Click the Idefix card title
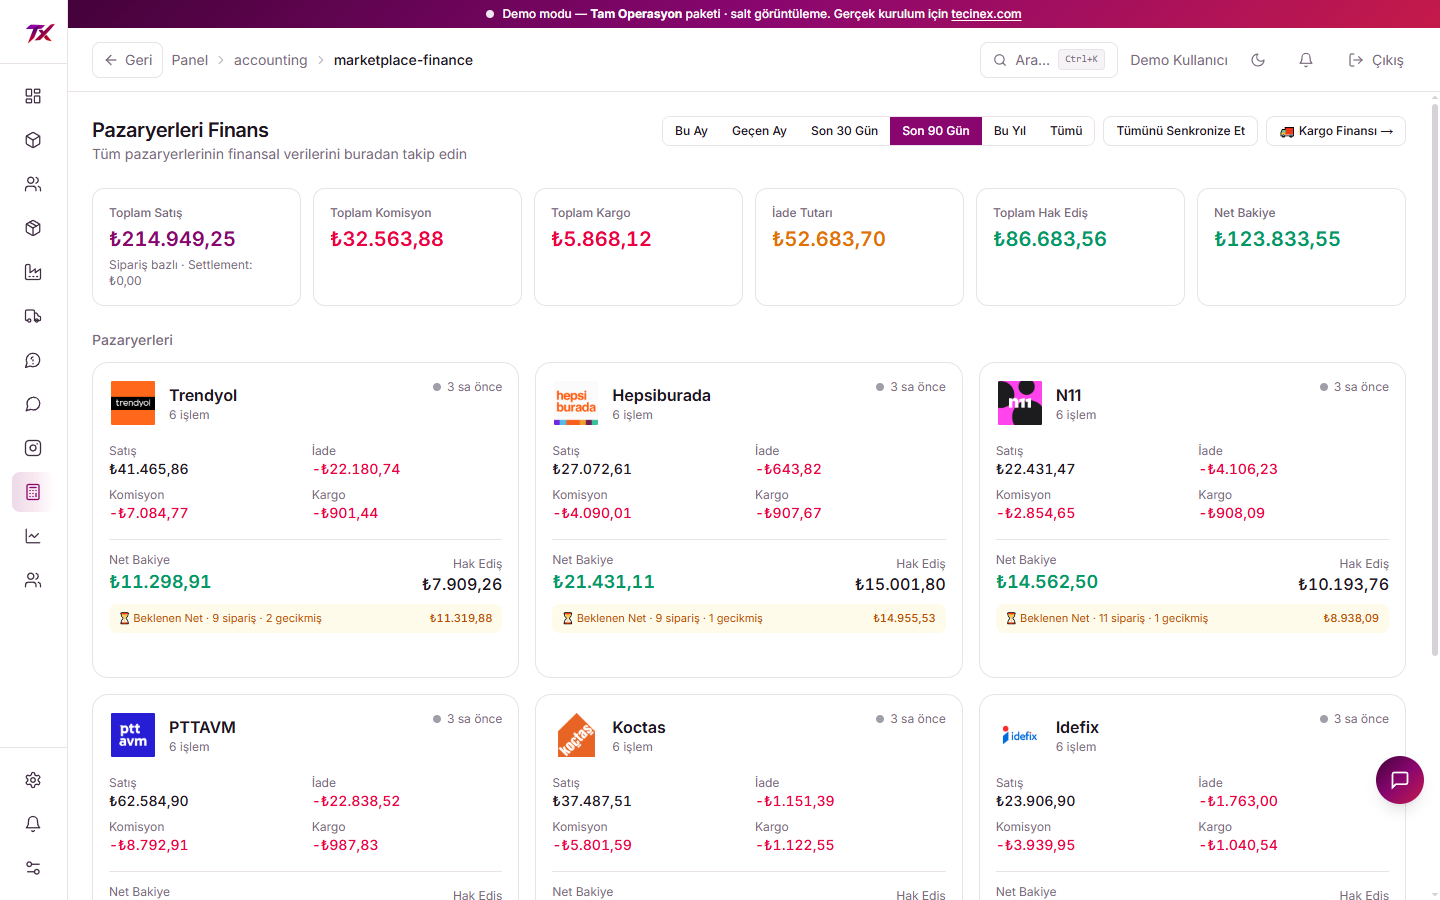Screen dimensions: 1440x900 1077,727
